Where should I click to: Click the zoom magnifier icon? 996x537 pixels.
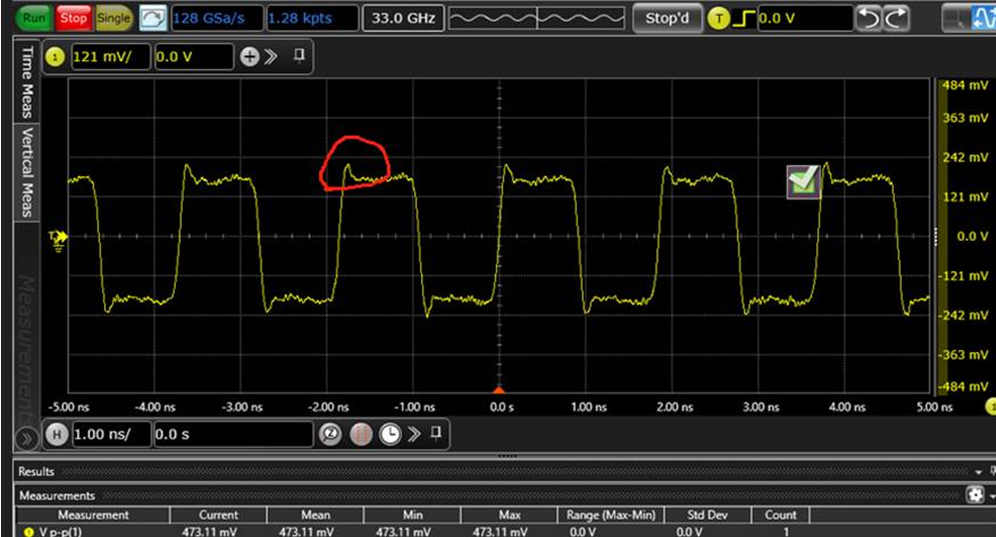(330, 435)
